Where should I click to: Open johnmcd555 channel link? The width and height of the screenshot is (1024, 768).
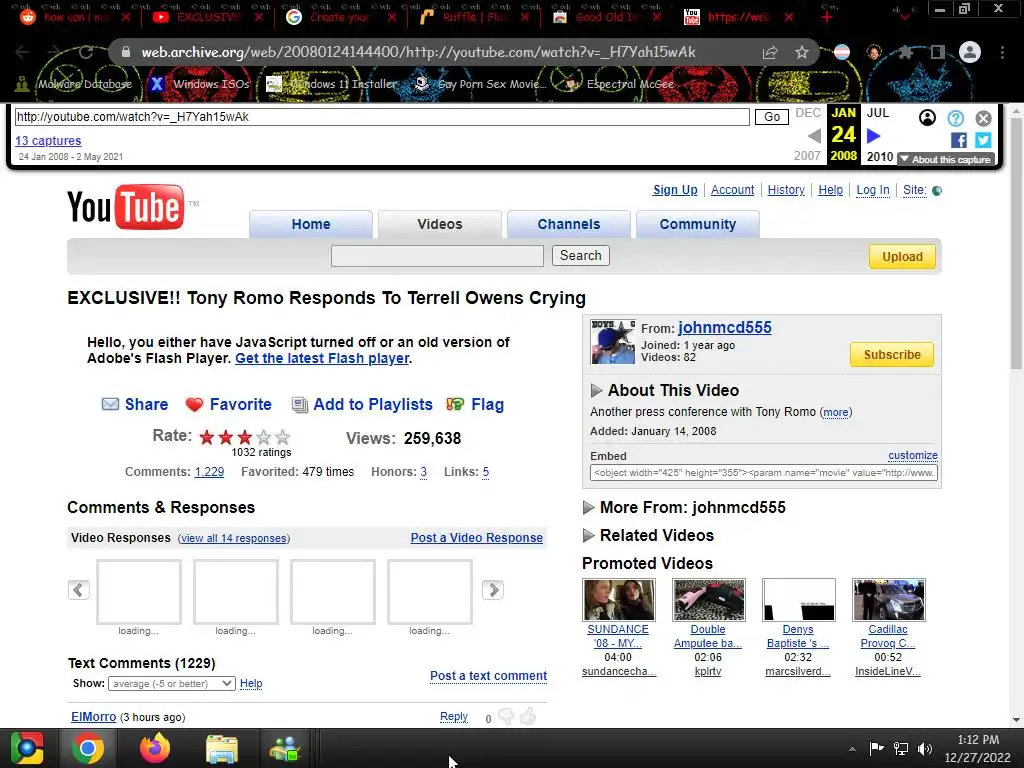pyautogui.click(x=724, y=328)
